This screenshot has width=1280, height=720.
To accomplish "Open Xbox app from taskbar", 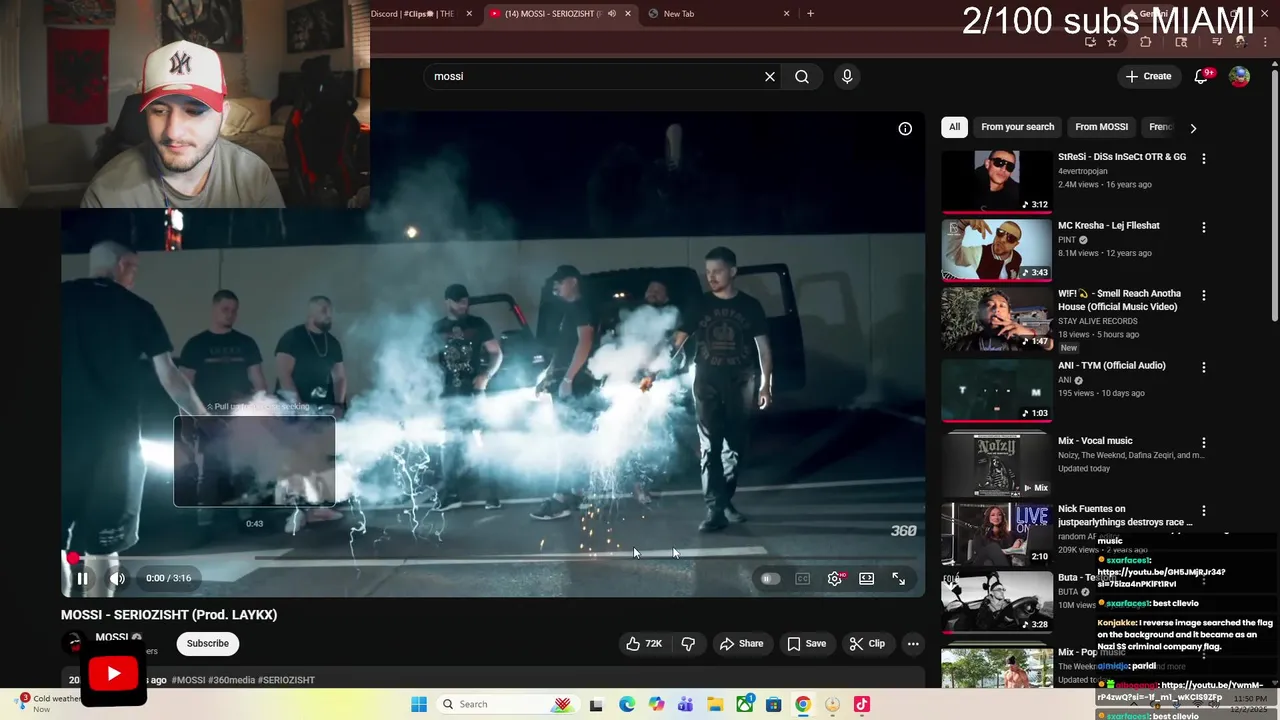I will point(744,704).
